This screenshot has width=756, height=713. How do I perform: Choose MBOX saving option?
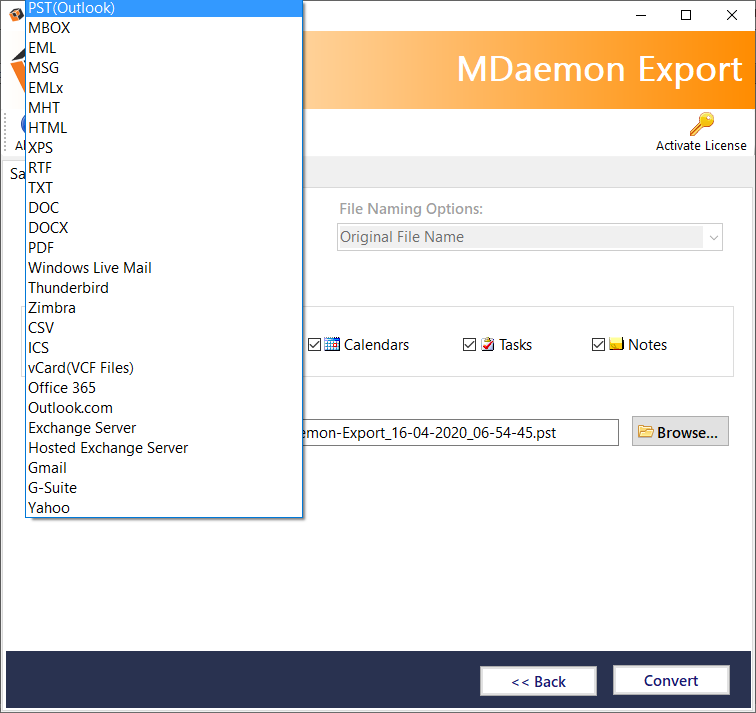point(164,28)
